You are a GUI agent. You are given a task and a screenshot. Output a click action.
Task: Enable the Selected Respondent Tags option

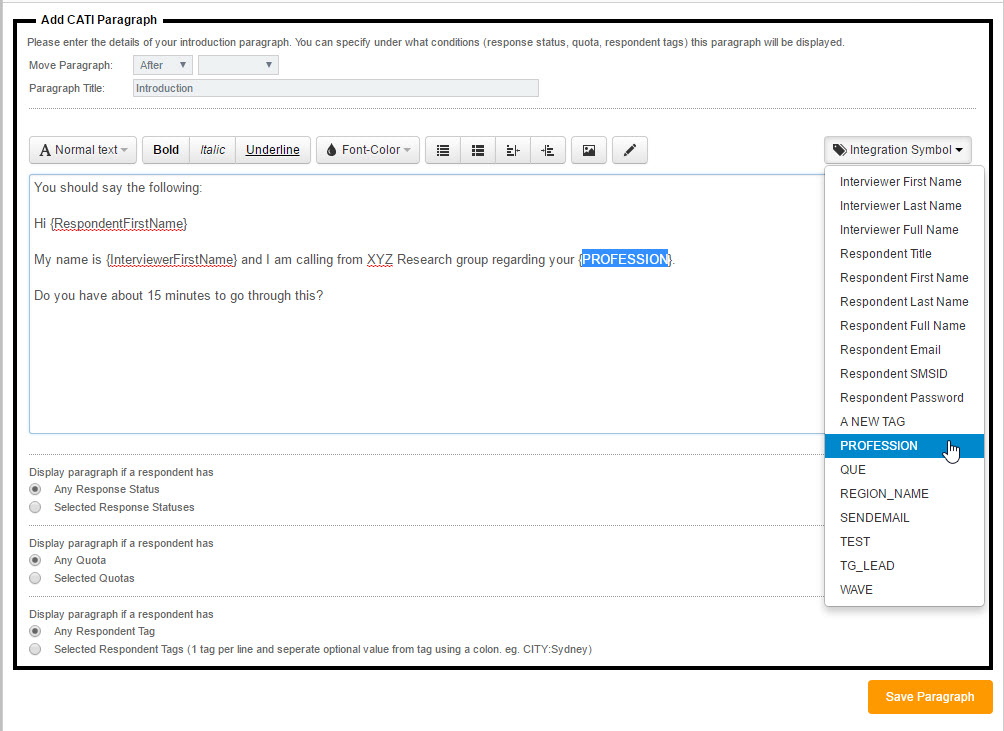tap(36, 649)
